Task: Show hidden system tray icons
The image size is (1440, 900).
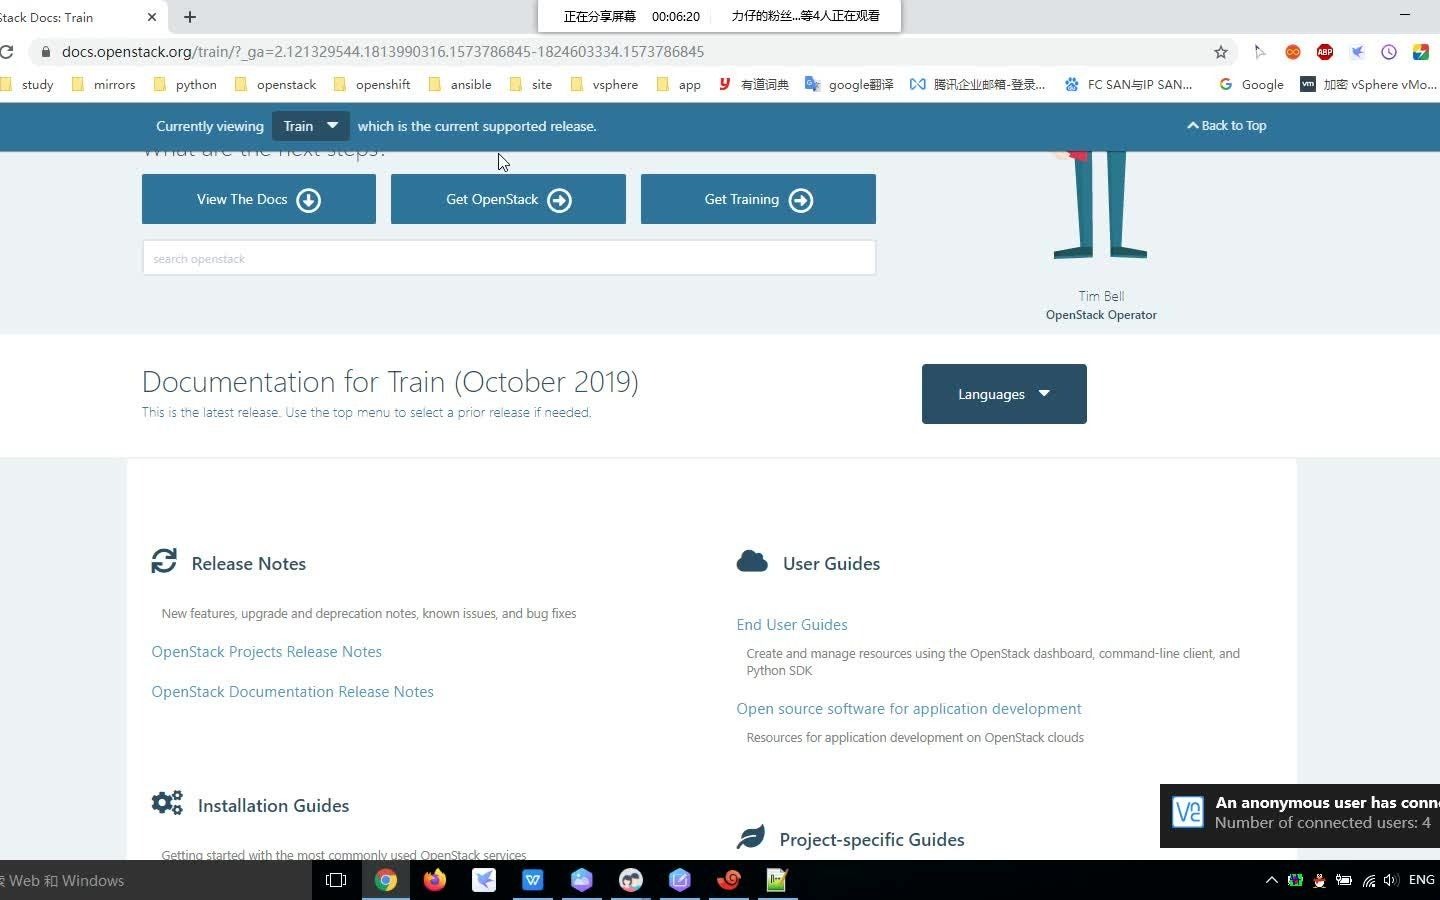Action: (x=1271, y=880)
